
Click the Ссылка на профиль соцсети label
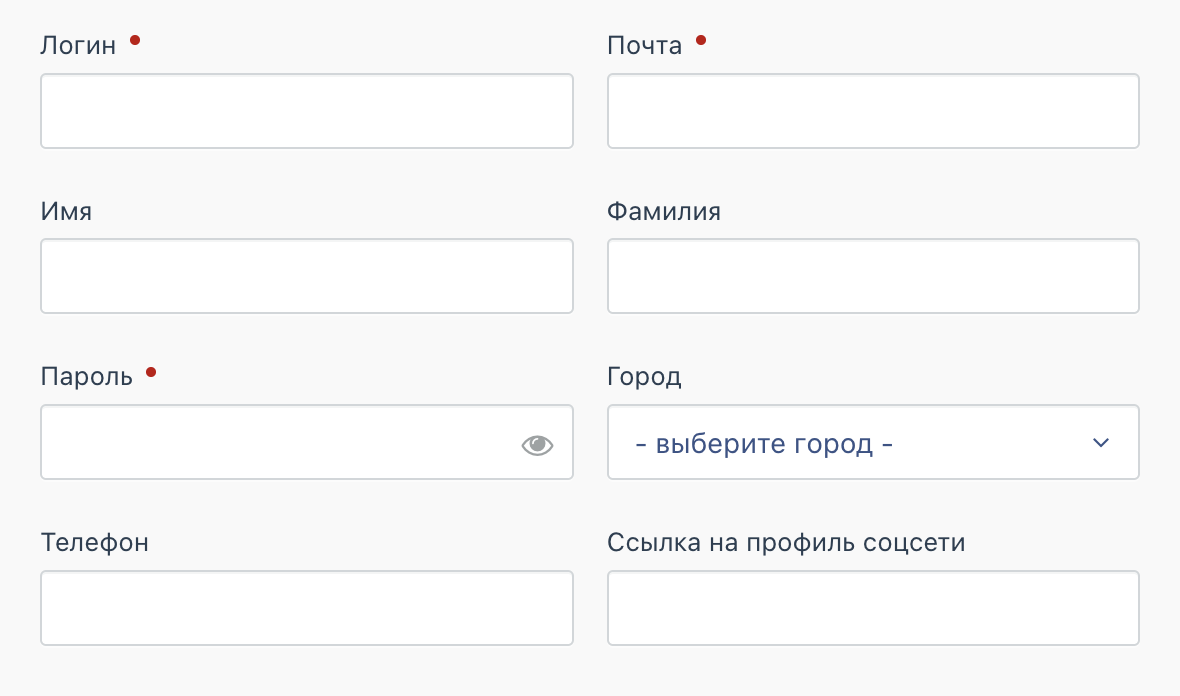click(785, 542)
